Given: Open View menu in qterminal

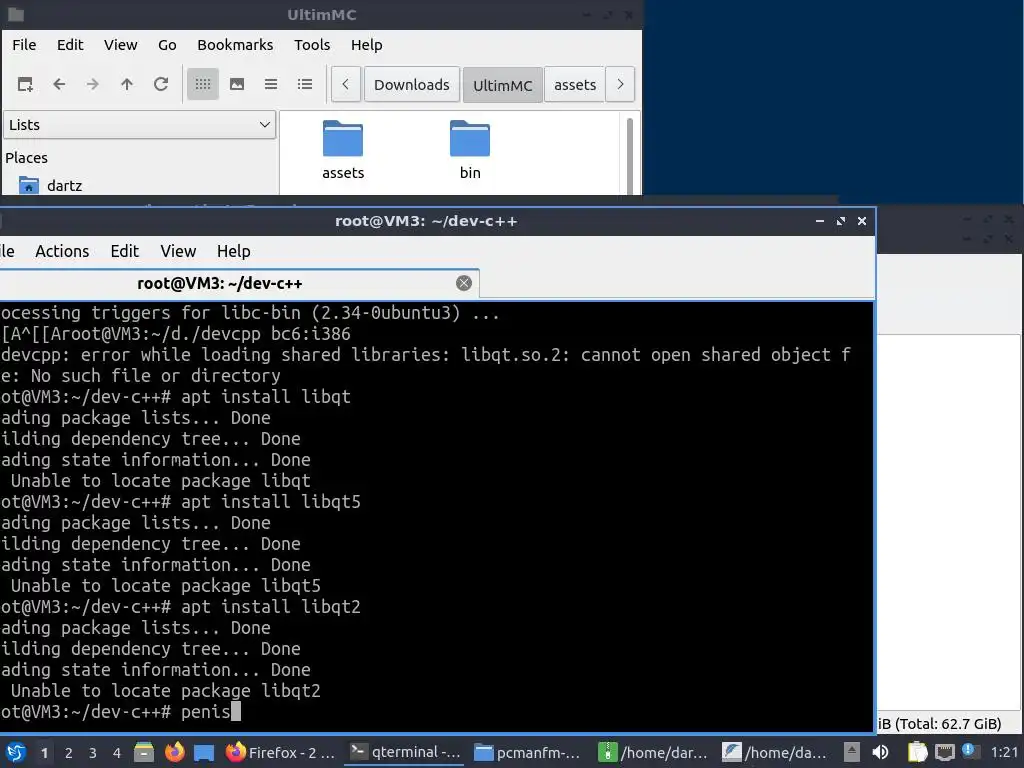Looking at the screenshot, I should pyautogui.click(x=178, y=251).
